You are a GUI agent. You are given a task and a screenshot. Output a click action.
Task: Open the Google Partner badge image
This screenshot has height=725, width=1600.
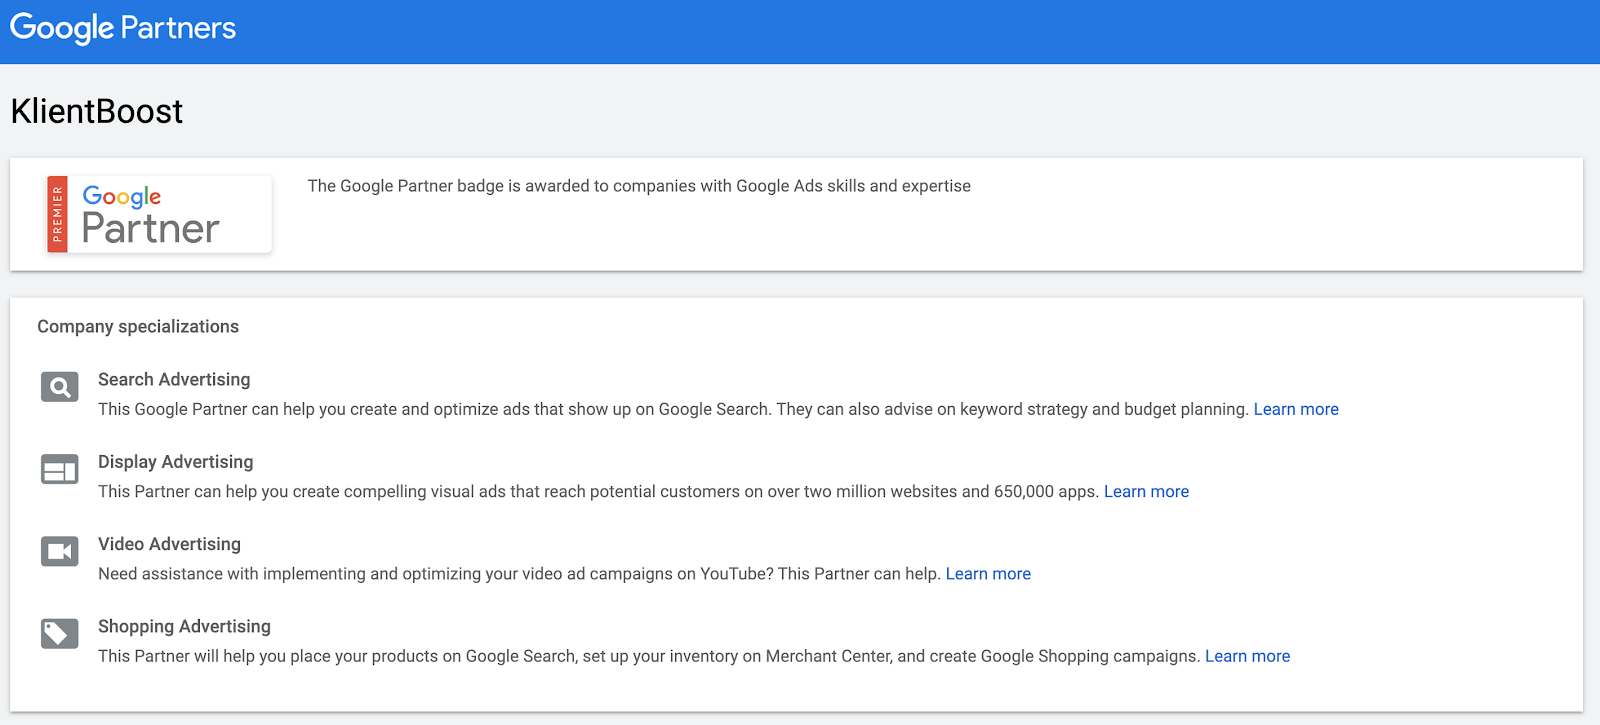160,214
